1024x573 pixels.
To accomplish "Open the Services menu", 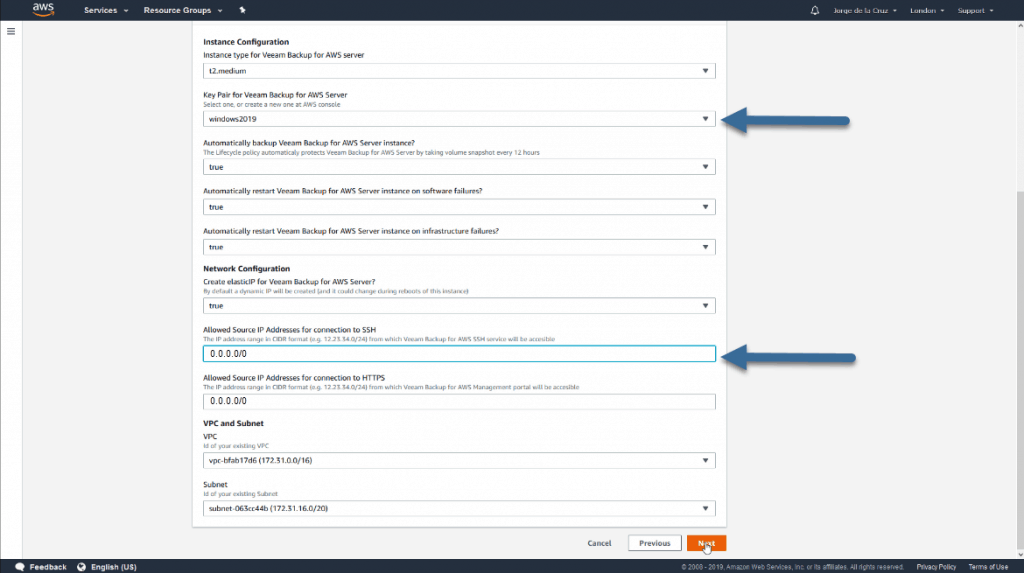I will [x=106, y=10].
